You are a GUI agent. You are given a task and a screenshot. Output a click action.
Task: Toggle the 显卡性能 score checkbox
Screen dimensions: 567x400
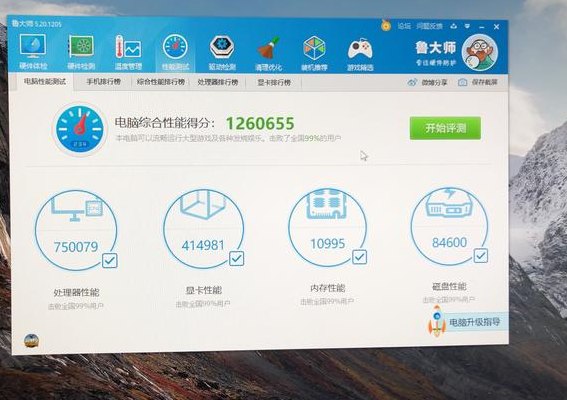pyautogui.click(x=236, y=259)
